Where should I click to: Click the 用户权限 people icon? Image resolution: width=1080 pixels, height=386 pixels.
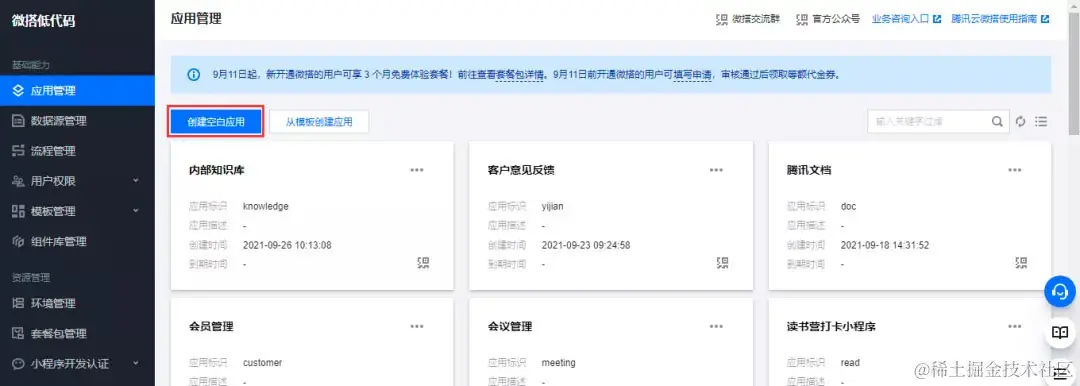[19, 181]
